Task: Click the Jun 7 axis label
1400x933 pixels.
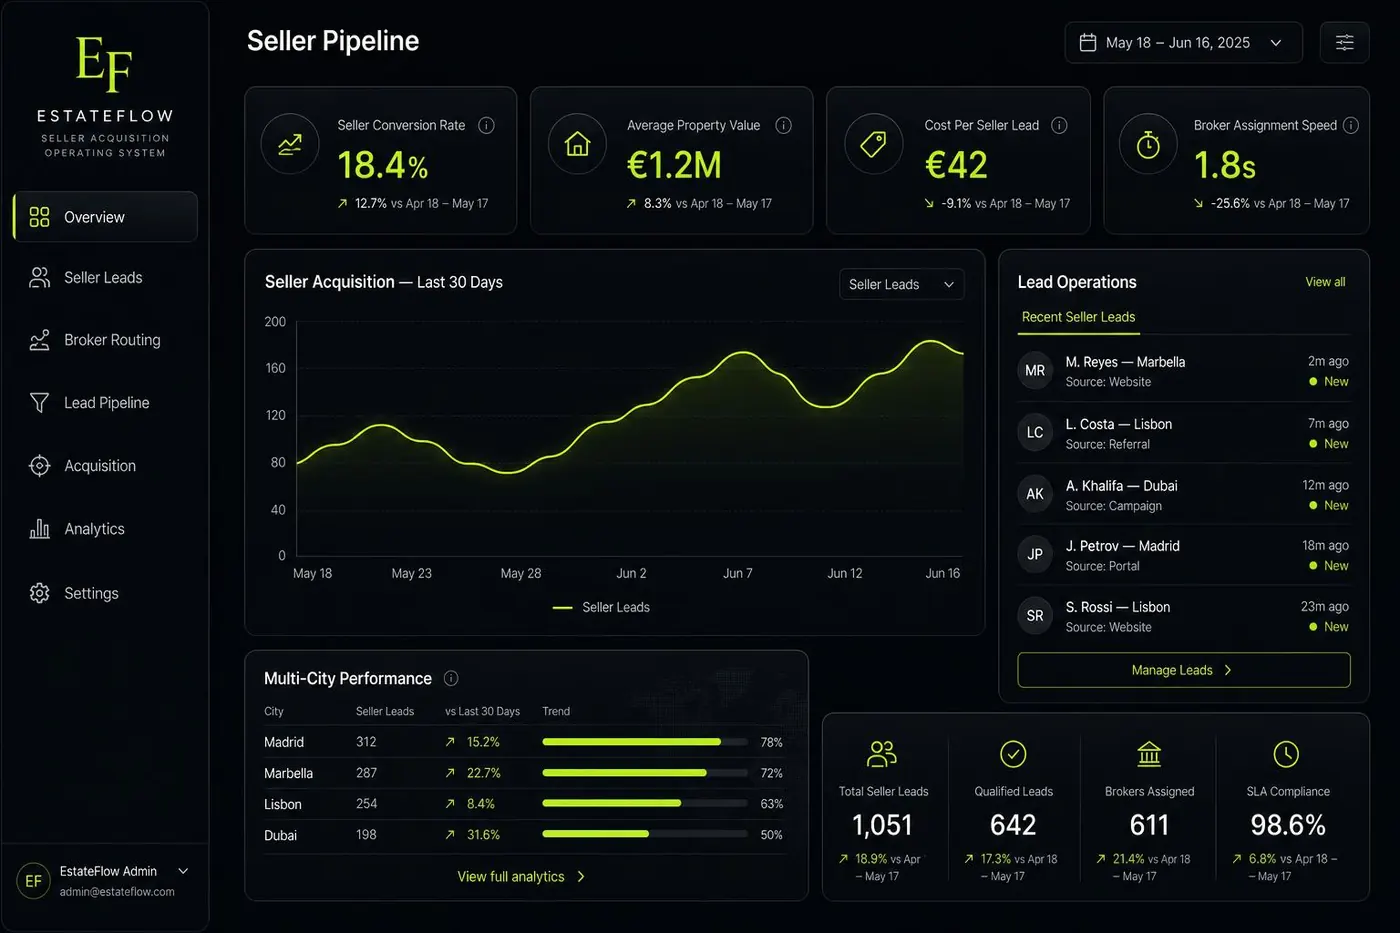Action: click(738, 573)
